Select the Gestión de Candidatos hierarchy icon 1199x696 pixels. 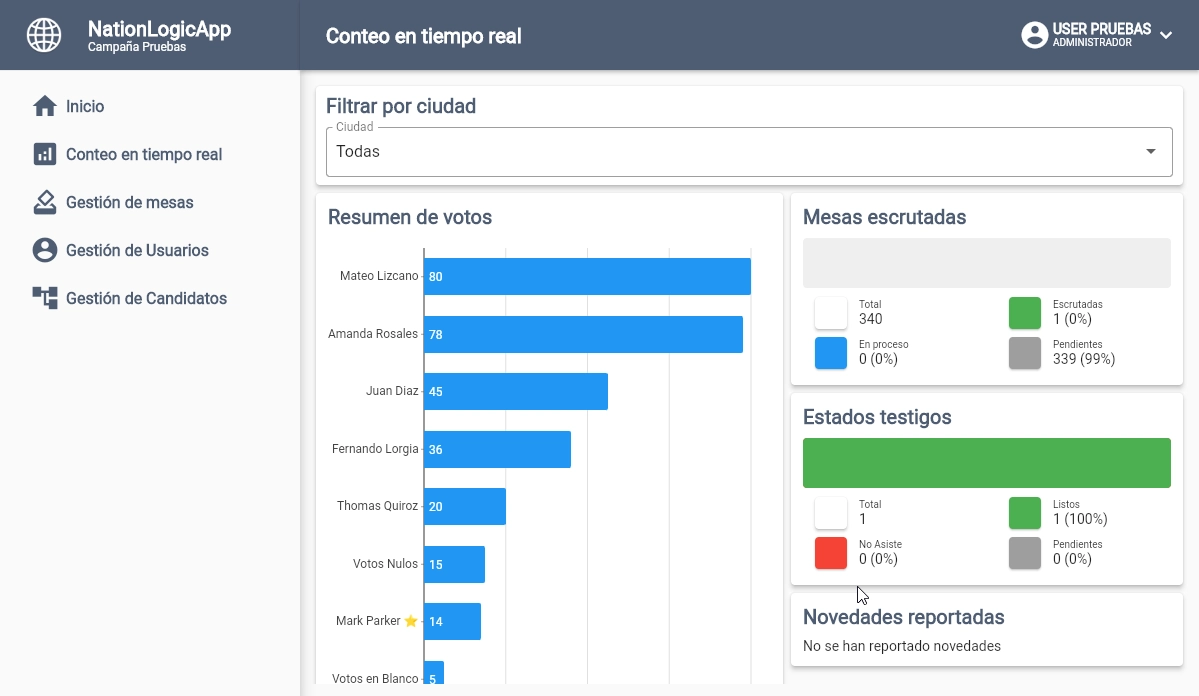coord(46,298)
